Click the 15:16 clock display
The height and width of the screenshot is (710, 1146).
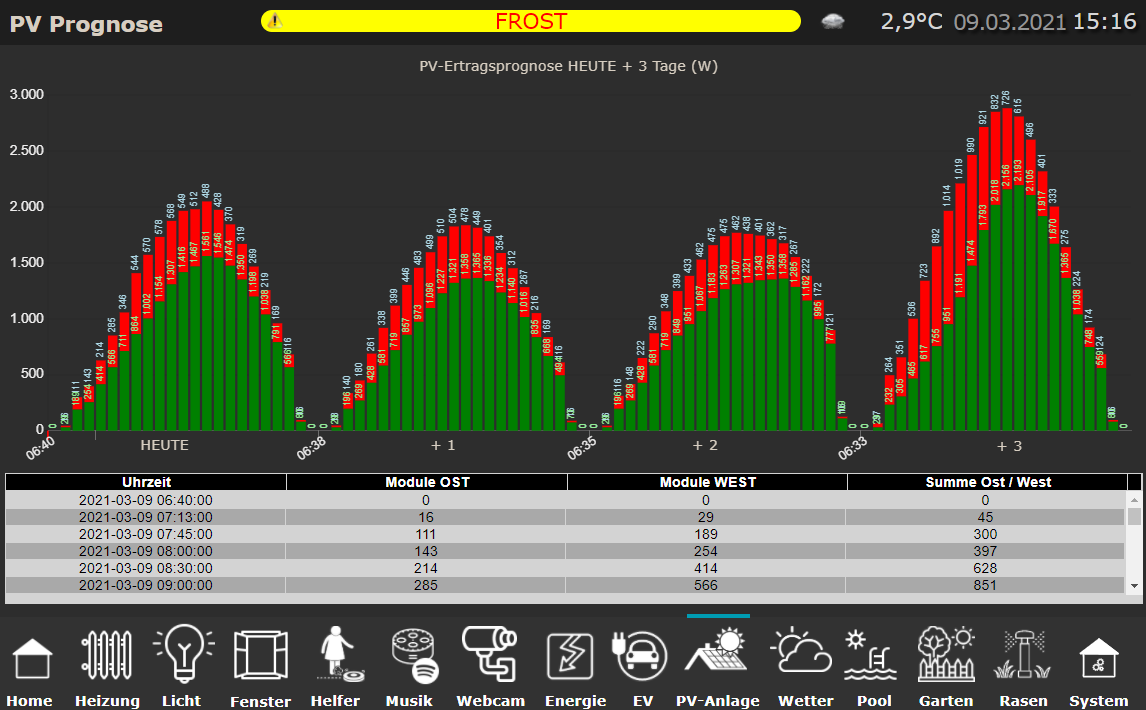pyautogui.click(x=1104, y=21)
